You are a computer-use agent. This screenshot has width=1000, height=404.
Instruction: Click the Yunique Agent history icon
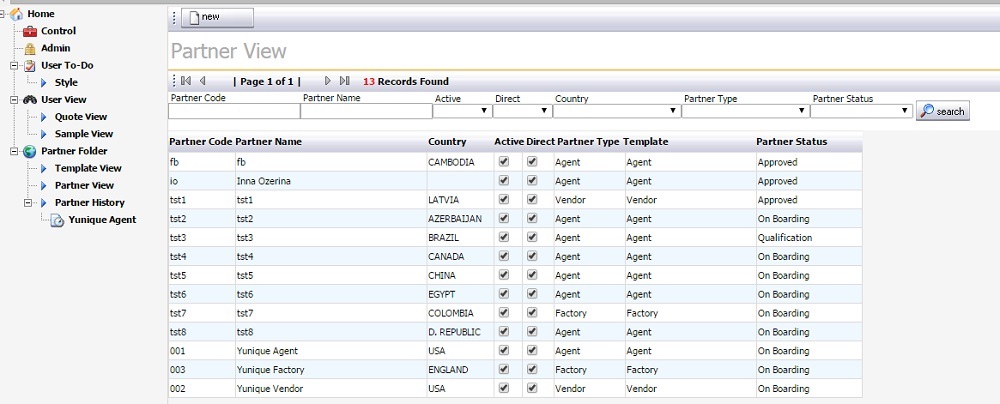[57, 221]
